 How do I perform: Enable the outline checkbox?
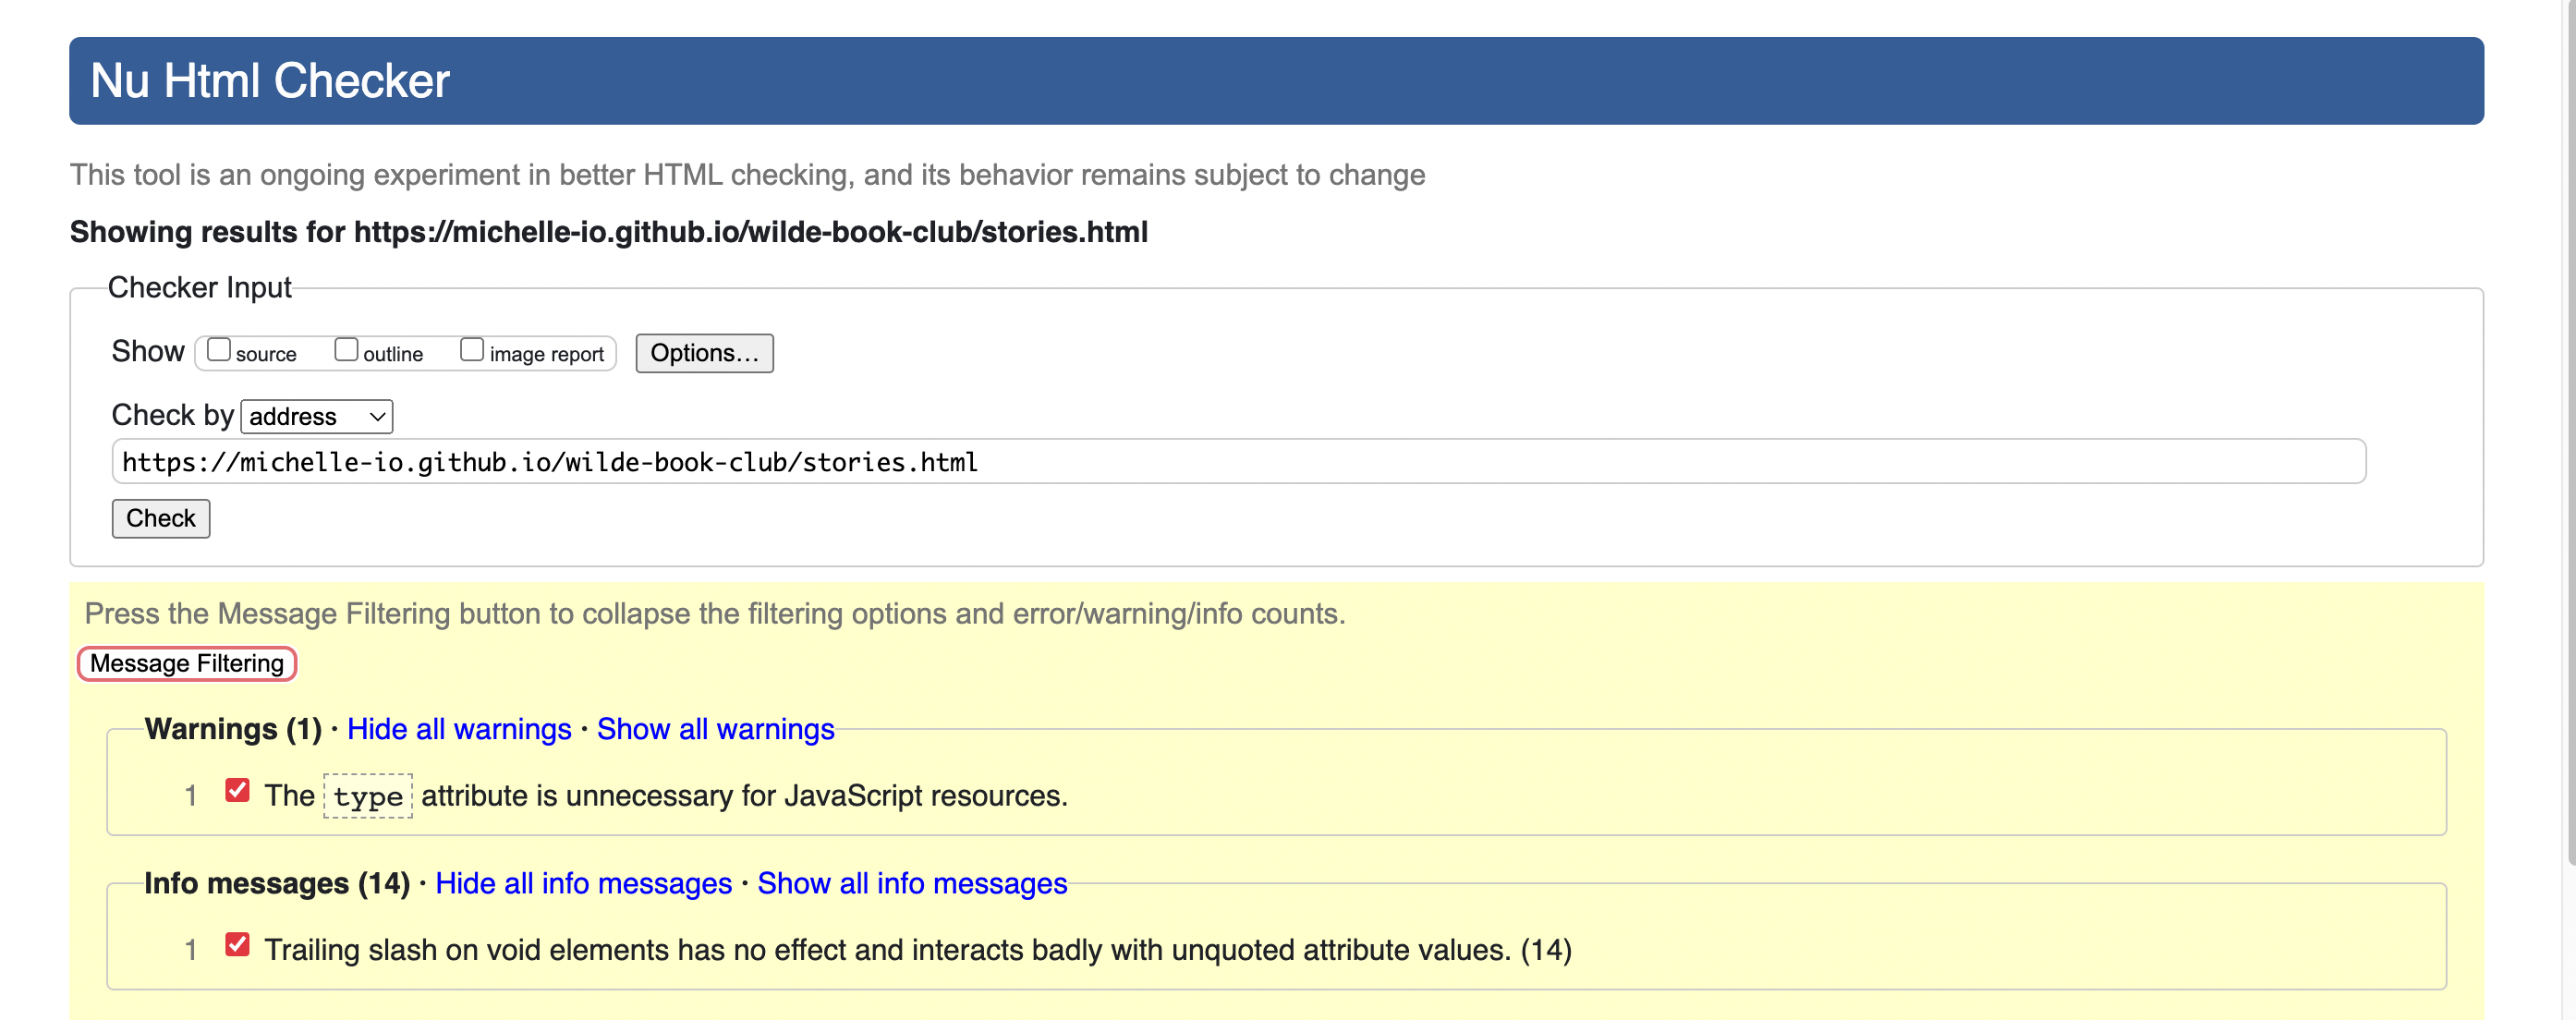(346, 349)
